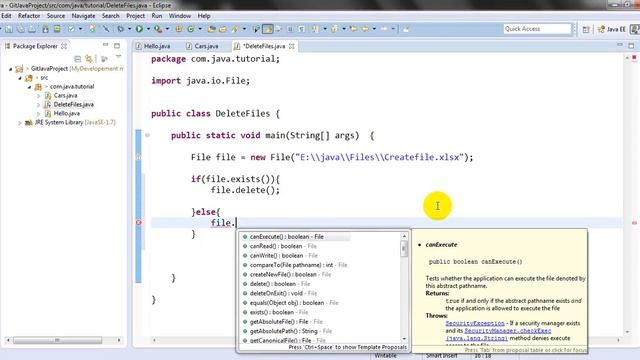Click the Search flashlight toolbar icon
The height and width of the screenshot is (360, 640).
point(235,29)
